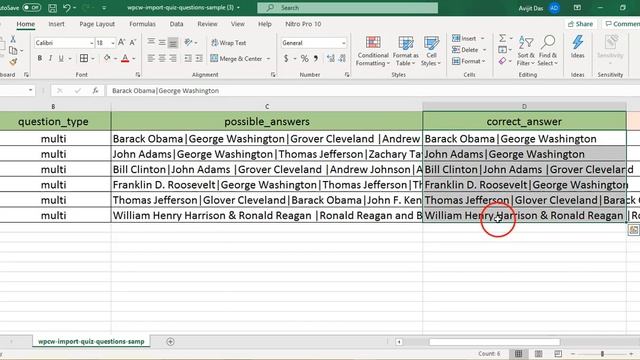The height and width of the screenshot is (360, 640).
Task: Click the Save icon in title bar
Action: point(52,8)
